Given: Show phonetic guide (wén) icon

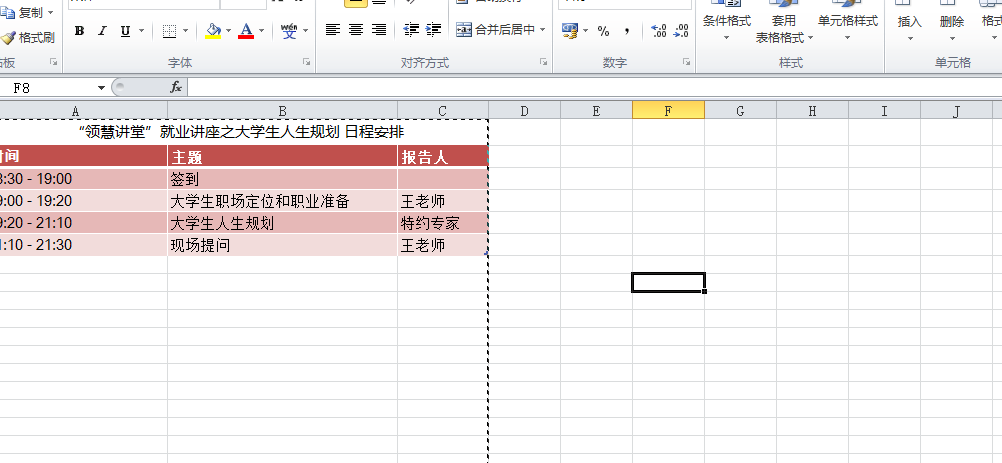Looking at the screenshot, I should click(289, 31).
